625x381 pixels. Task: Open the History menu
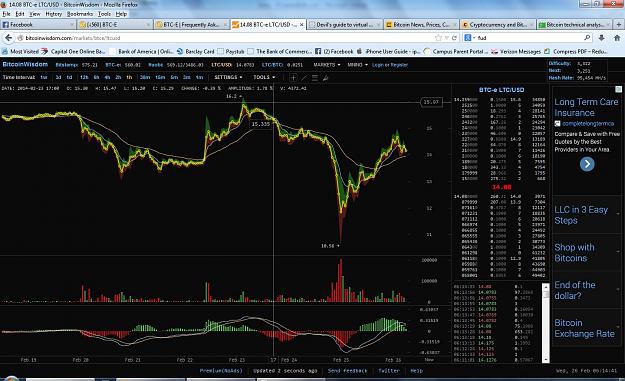click(x=54, y=14)
